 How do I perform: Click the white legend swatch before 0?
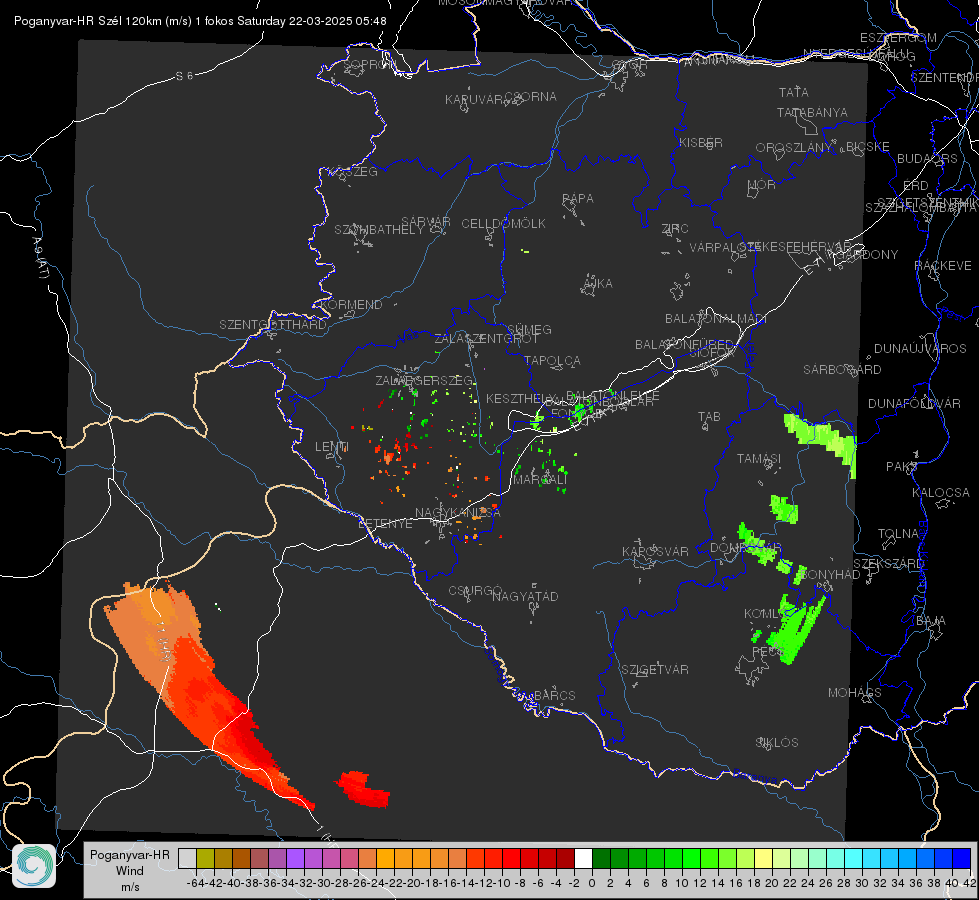[583, 858]
